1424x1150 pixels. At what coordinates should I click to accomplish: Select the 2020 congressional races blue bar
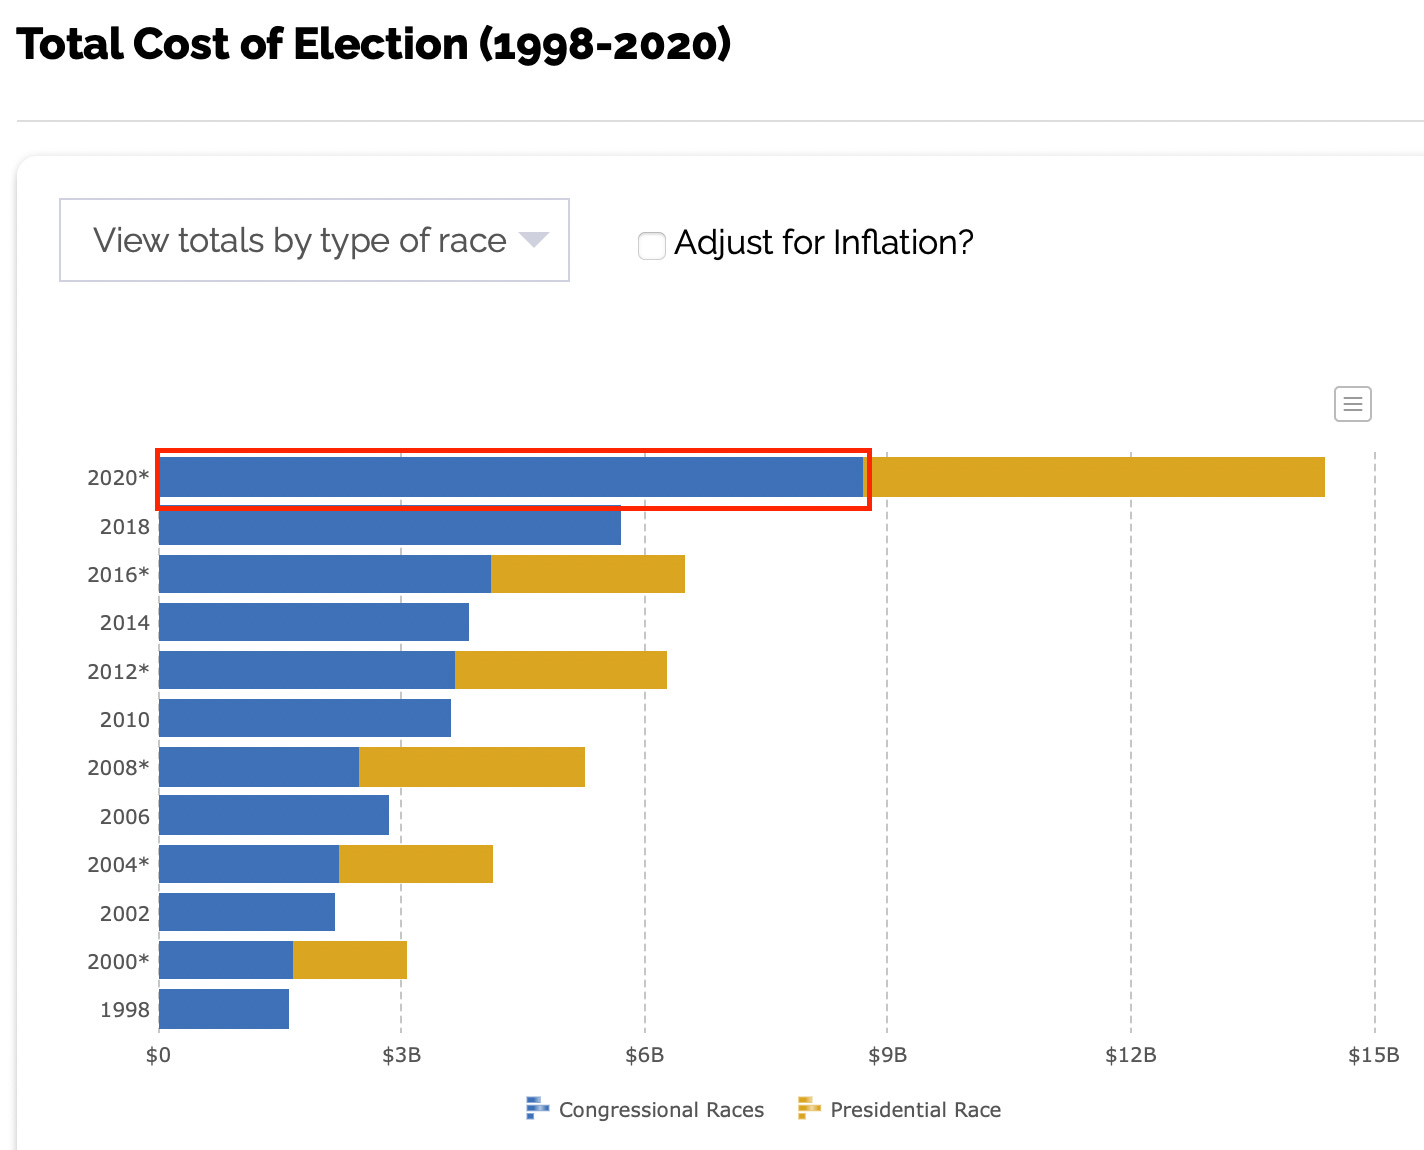point(511,477)
